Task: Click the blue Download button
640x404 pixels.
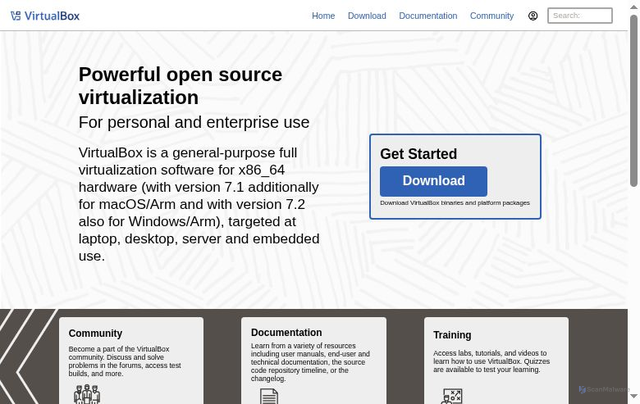Action: (433, 181)
